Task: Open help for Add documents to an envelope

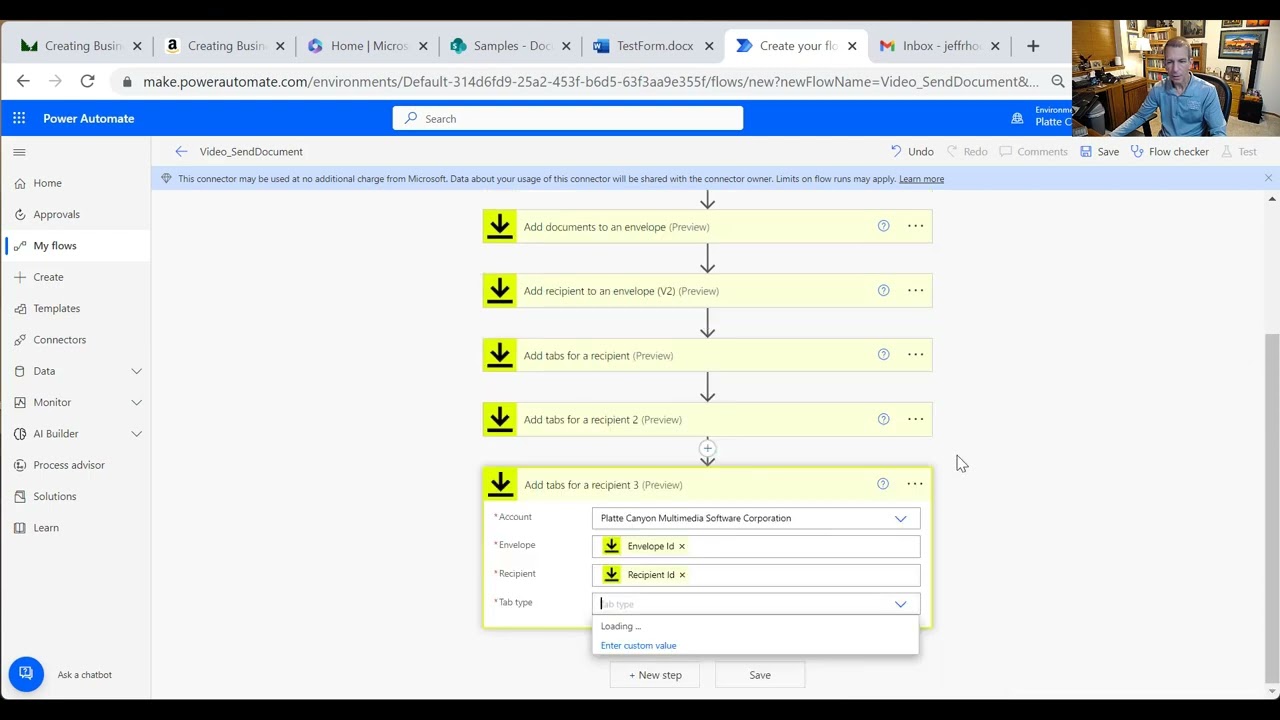Action: coord(883,226)
